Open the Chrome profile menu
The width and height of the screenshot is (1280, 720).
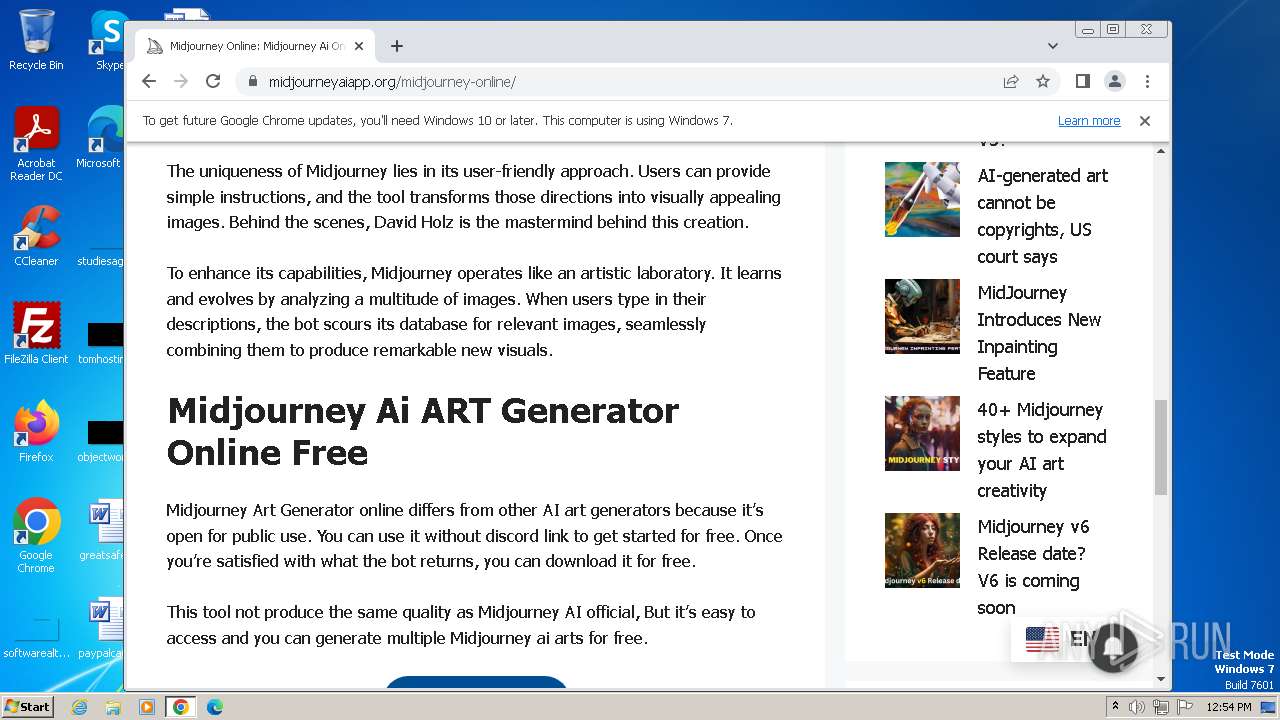pos(1114,81)
